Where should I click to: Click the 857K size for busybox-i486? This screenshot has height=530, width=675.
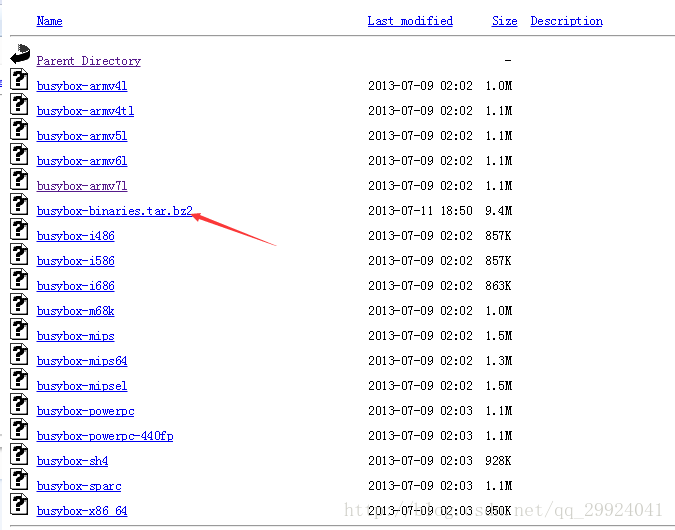tap(498, 236)
